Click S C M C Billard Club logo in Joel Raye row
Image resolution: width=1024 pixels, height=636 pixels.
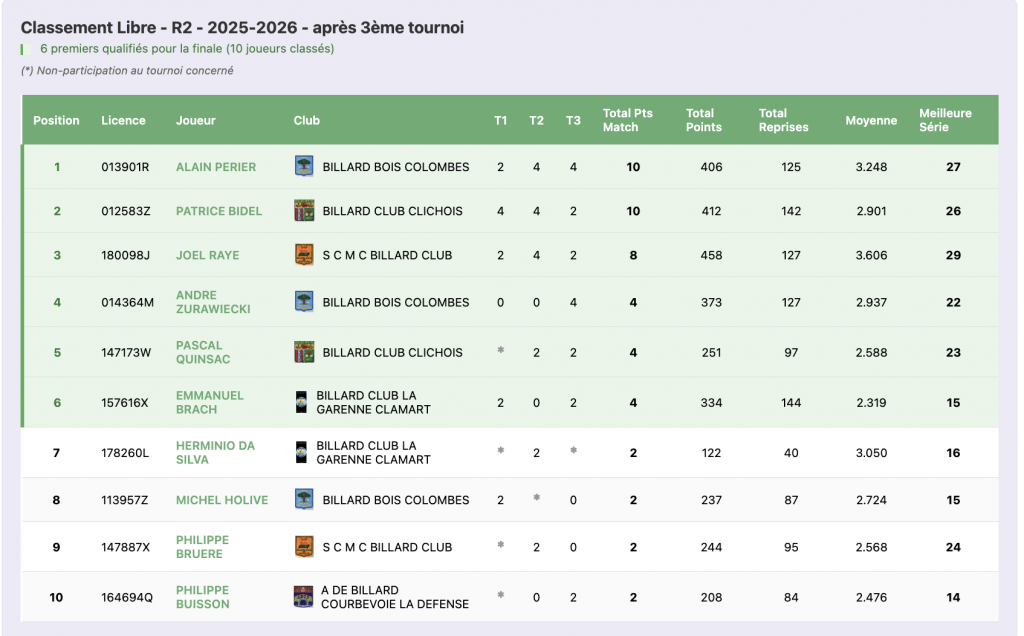tap(304, 255)
